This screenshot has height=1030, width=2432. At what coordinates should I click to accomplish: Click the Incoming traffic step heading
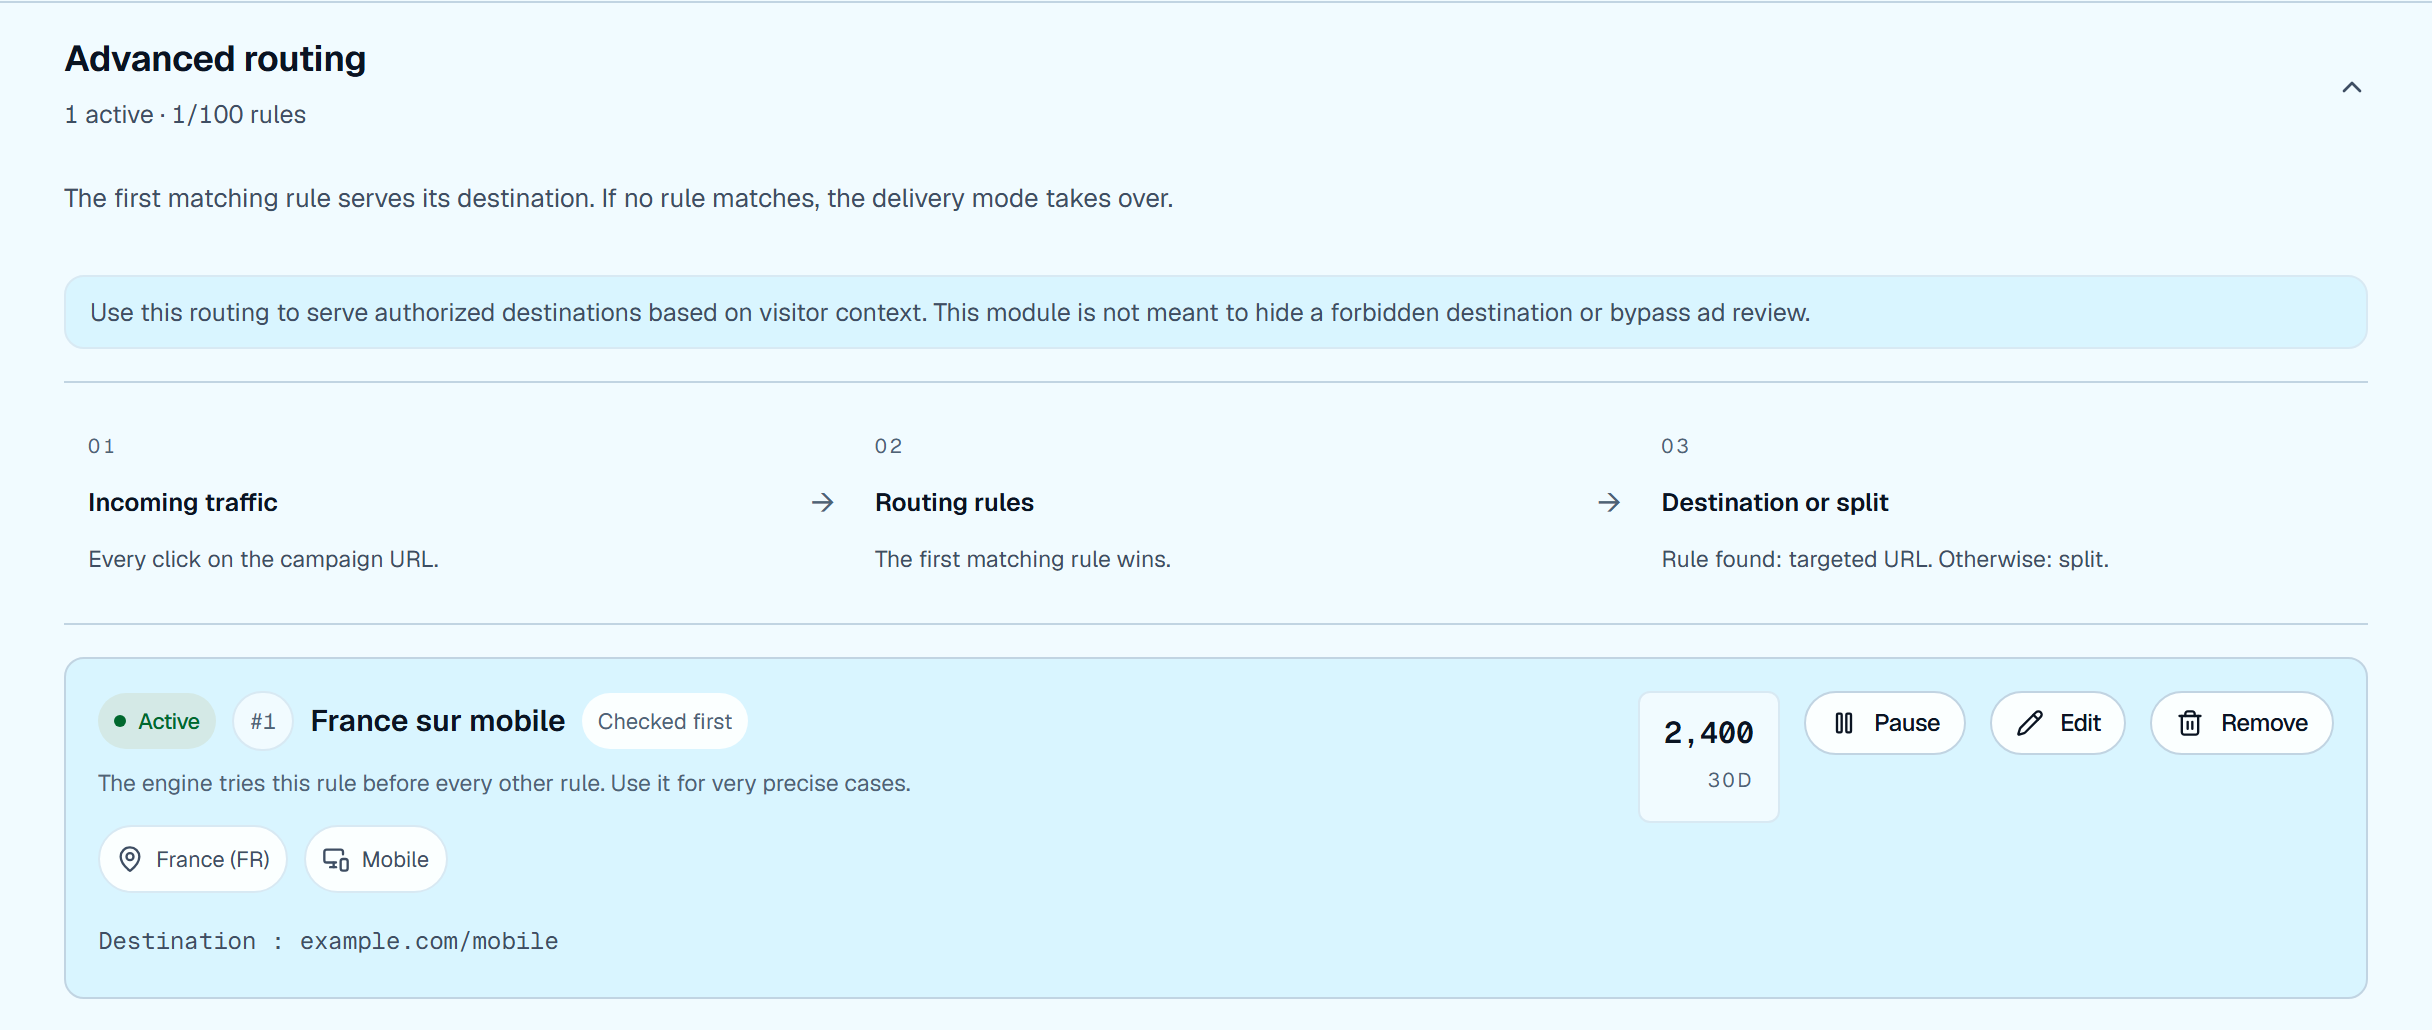point(183,502)
